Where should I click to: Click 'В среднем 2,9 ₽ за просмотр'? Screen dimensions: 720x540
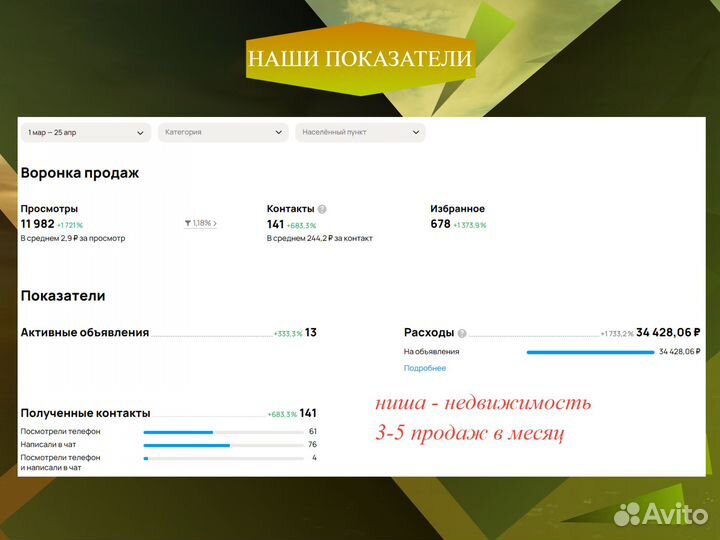tap(73, 238)
